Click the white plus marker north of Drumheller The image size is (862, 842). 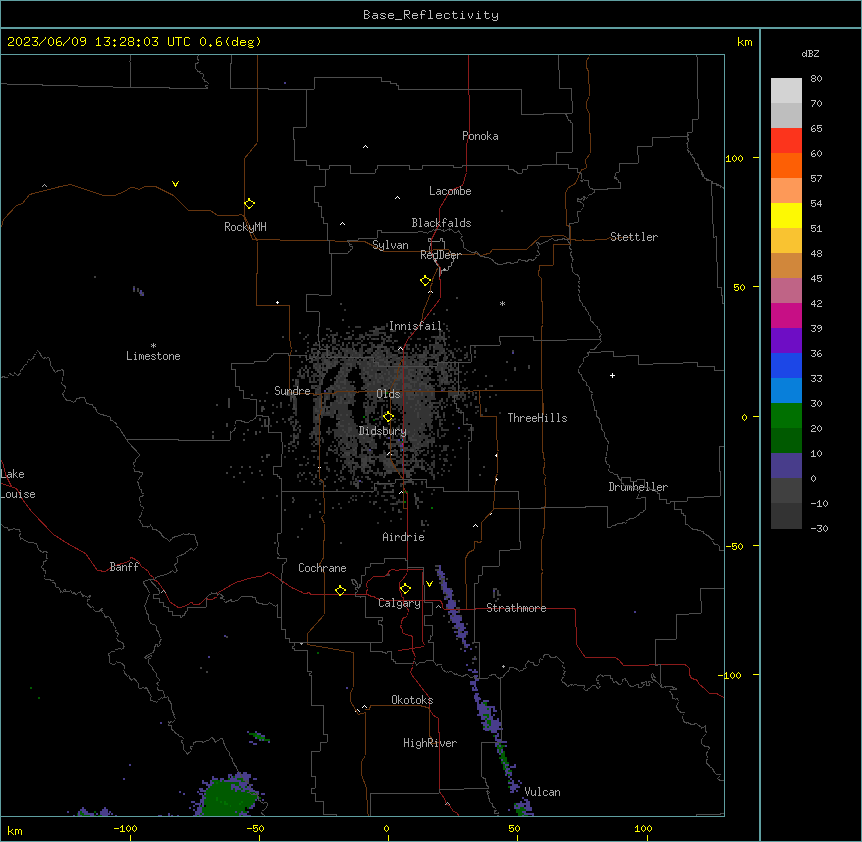[612, 375]
